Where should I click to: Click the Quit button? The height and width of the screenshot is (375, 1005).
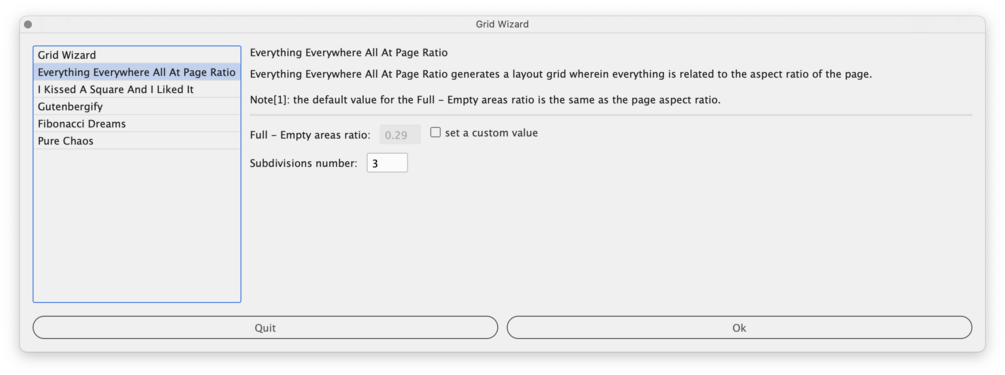point(265,328)
